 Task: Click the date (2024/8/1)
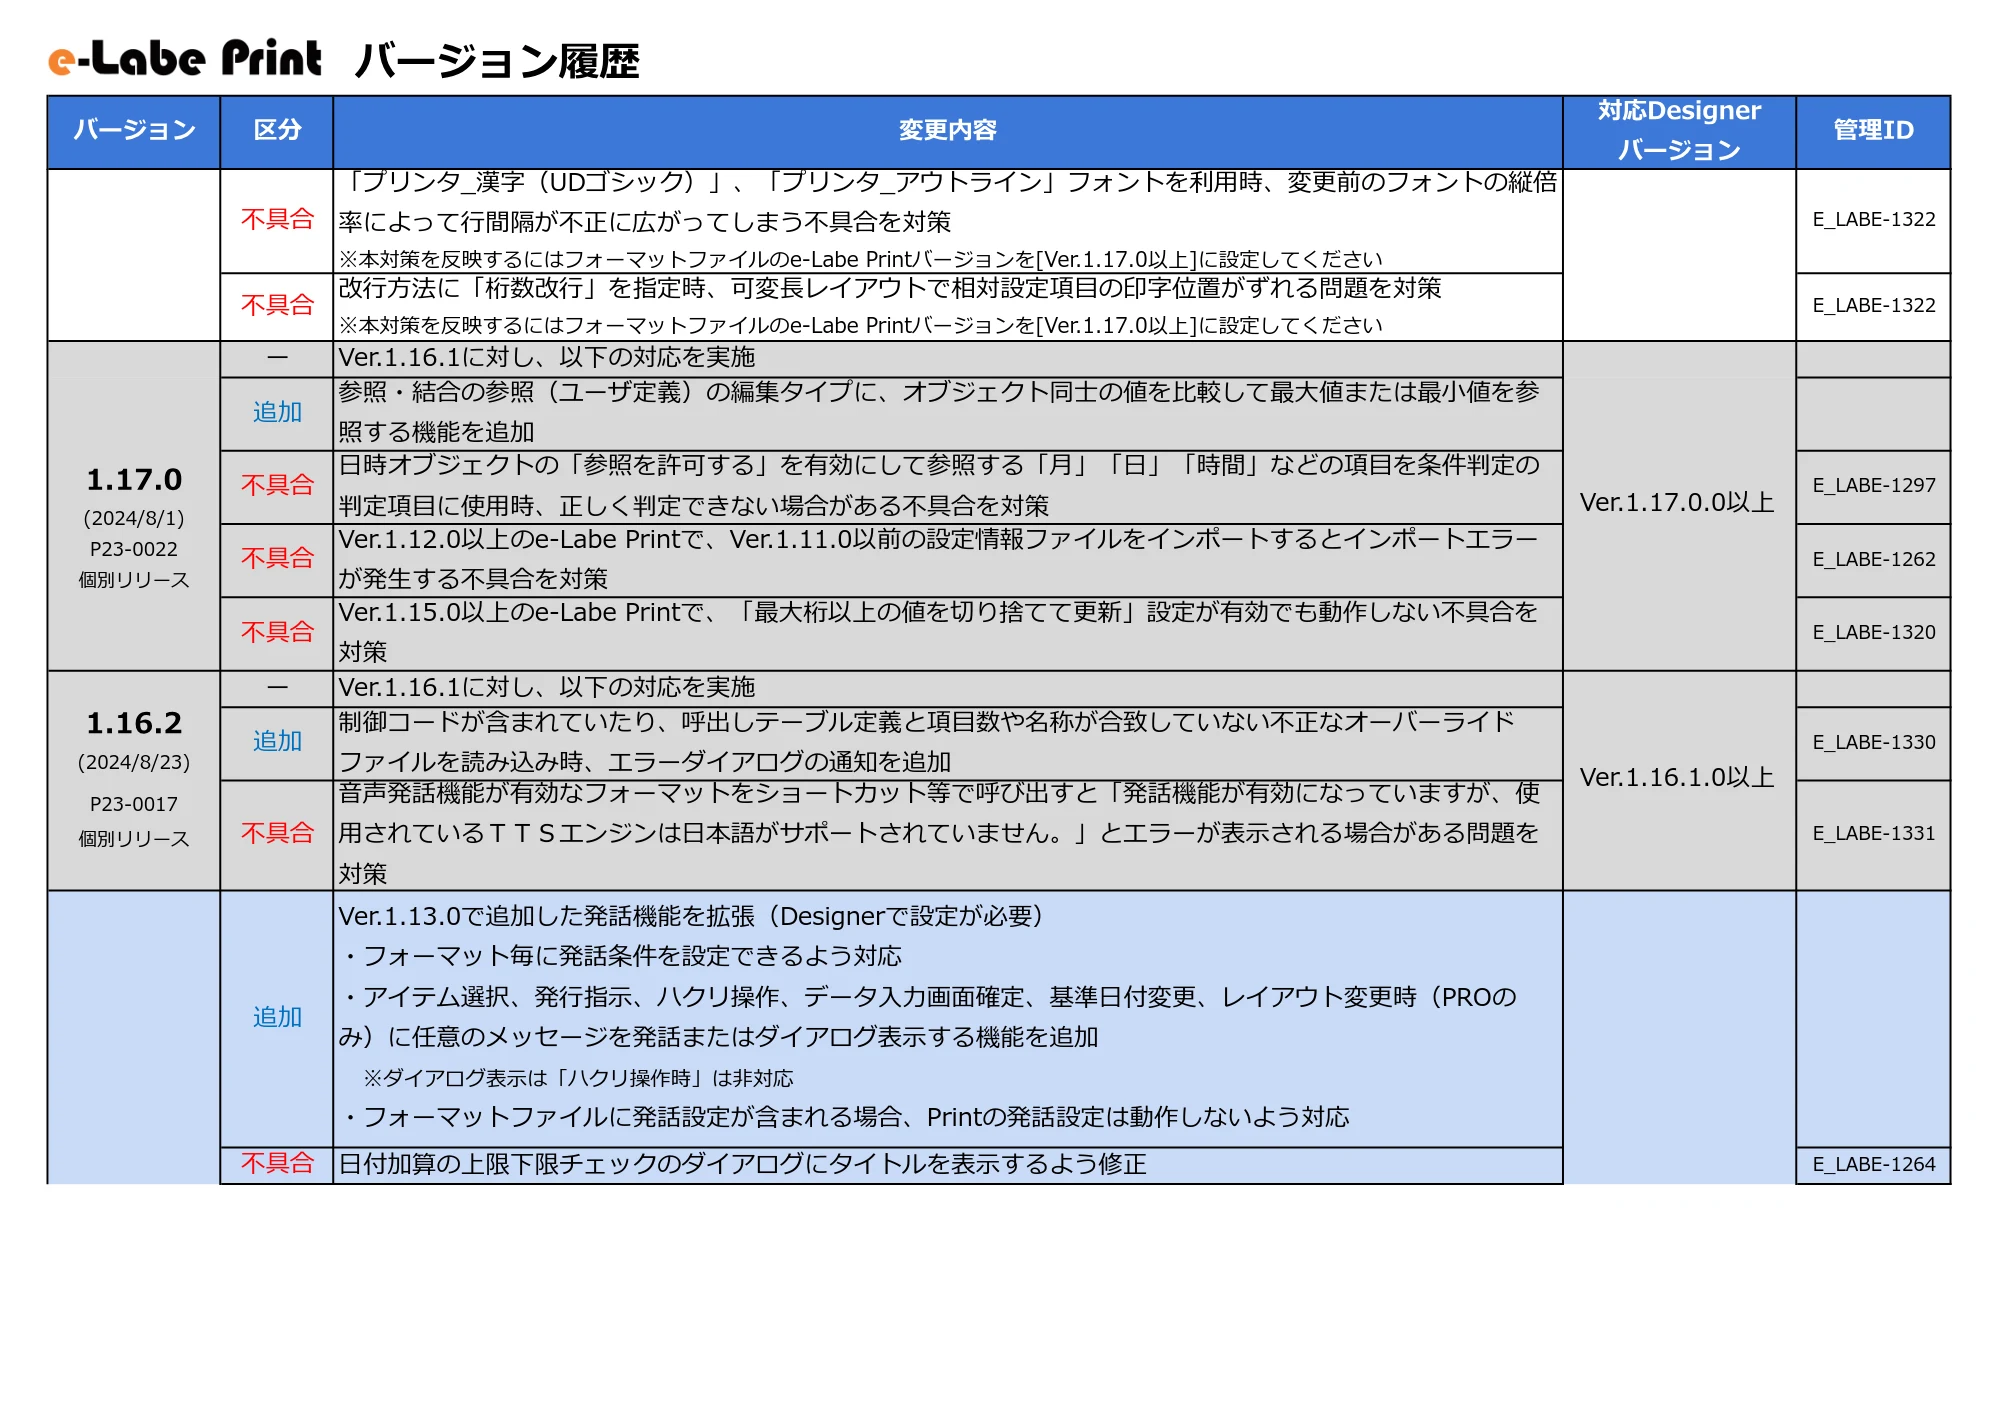pos(134,518)
